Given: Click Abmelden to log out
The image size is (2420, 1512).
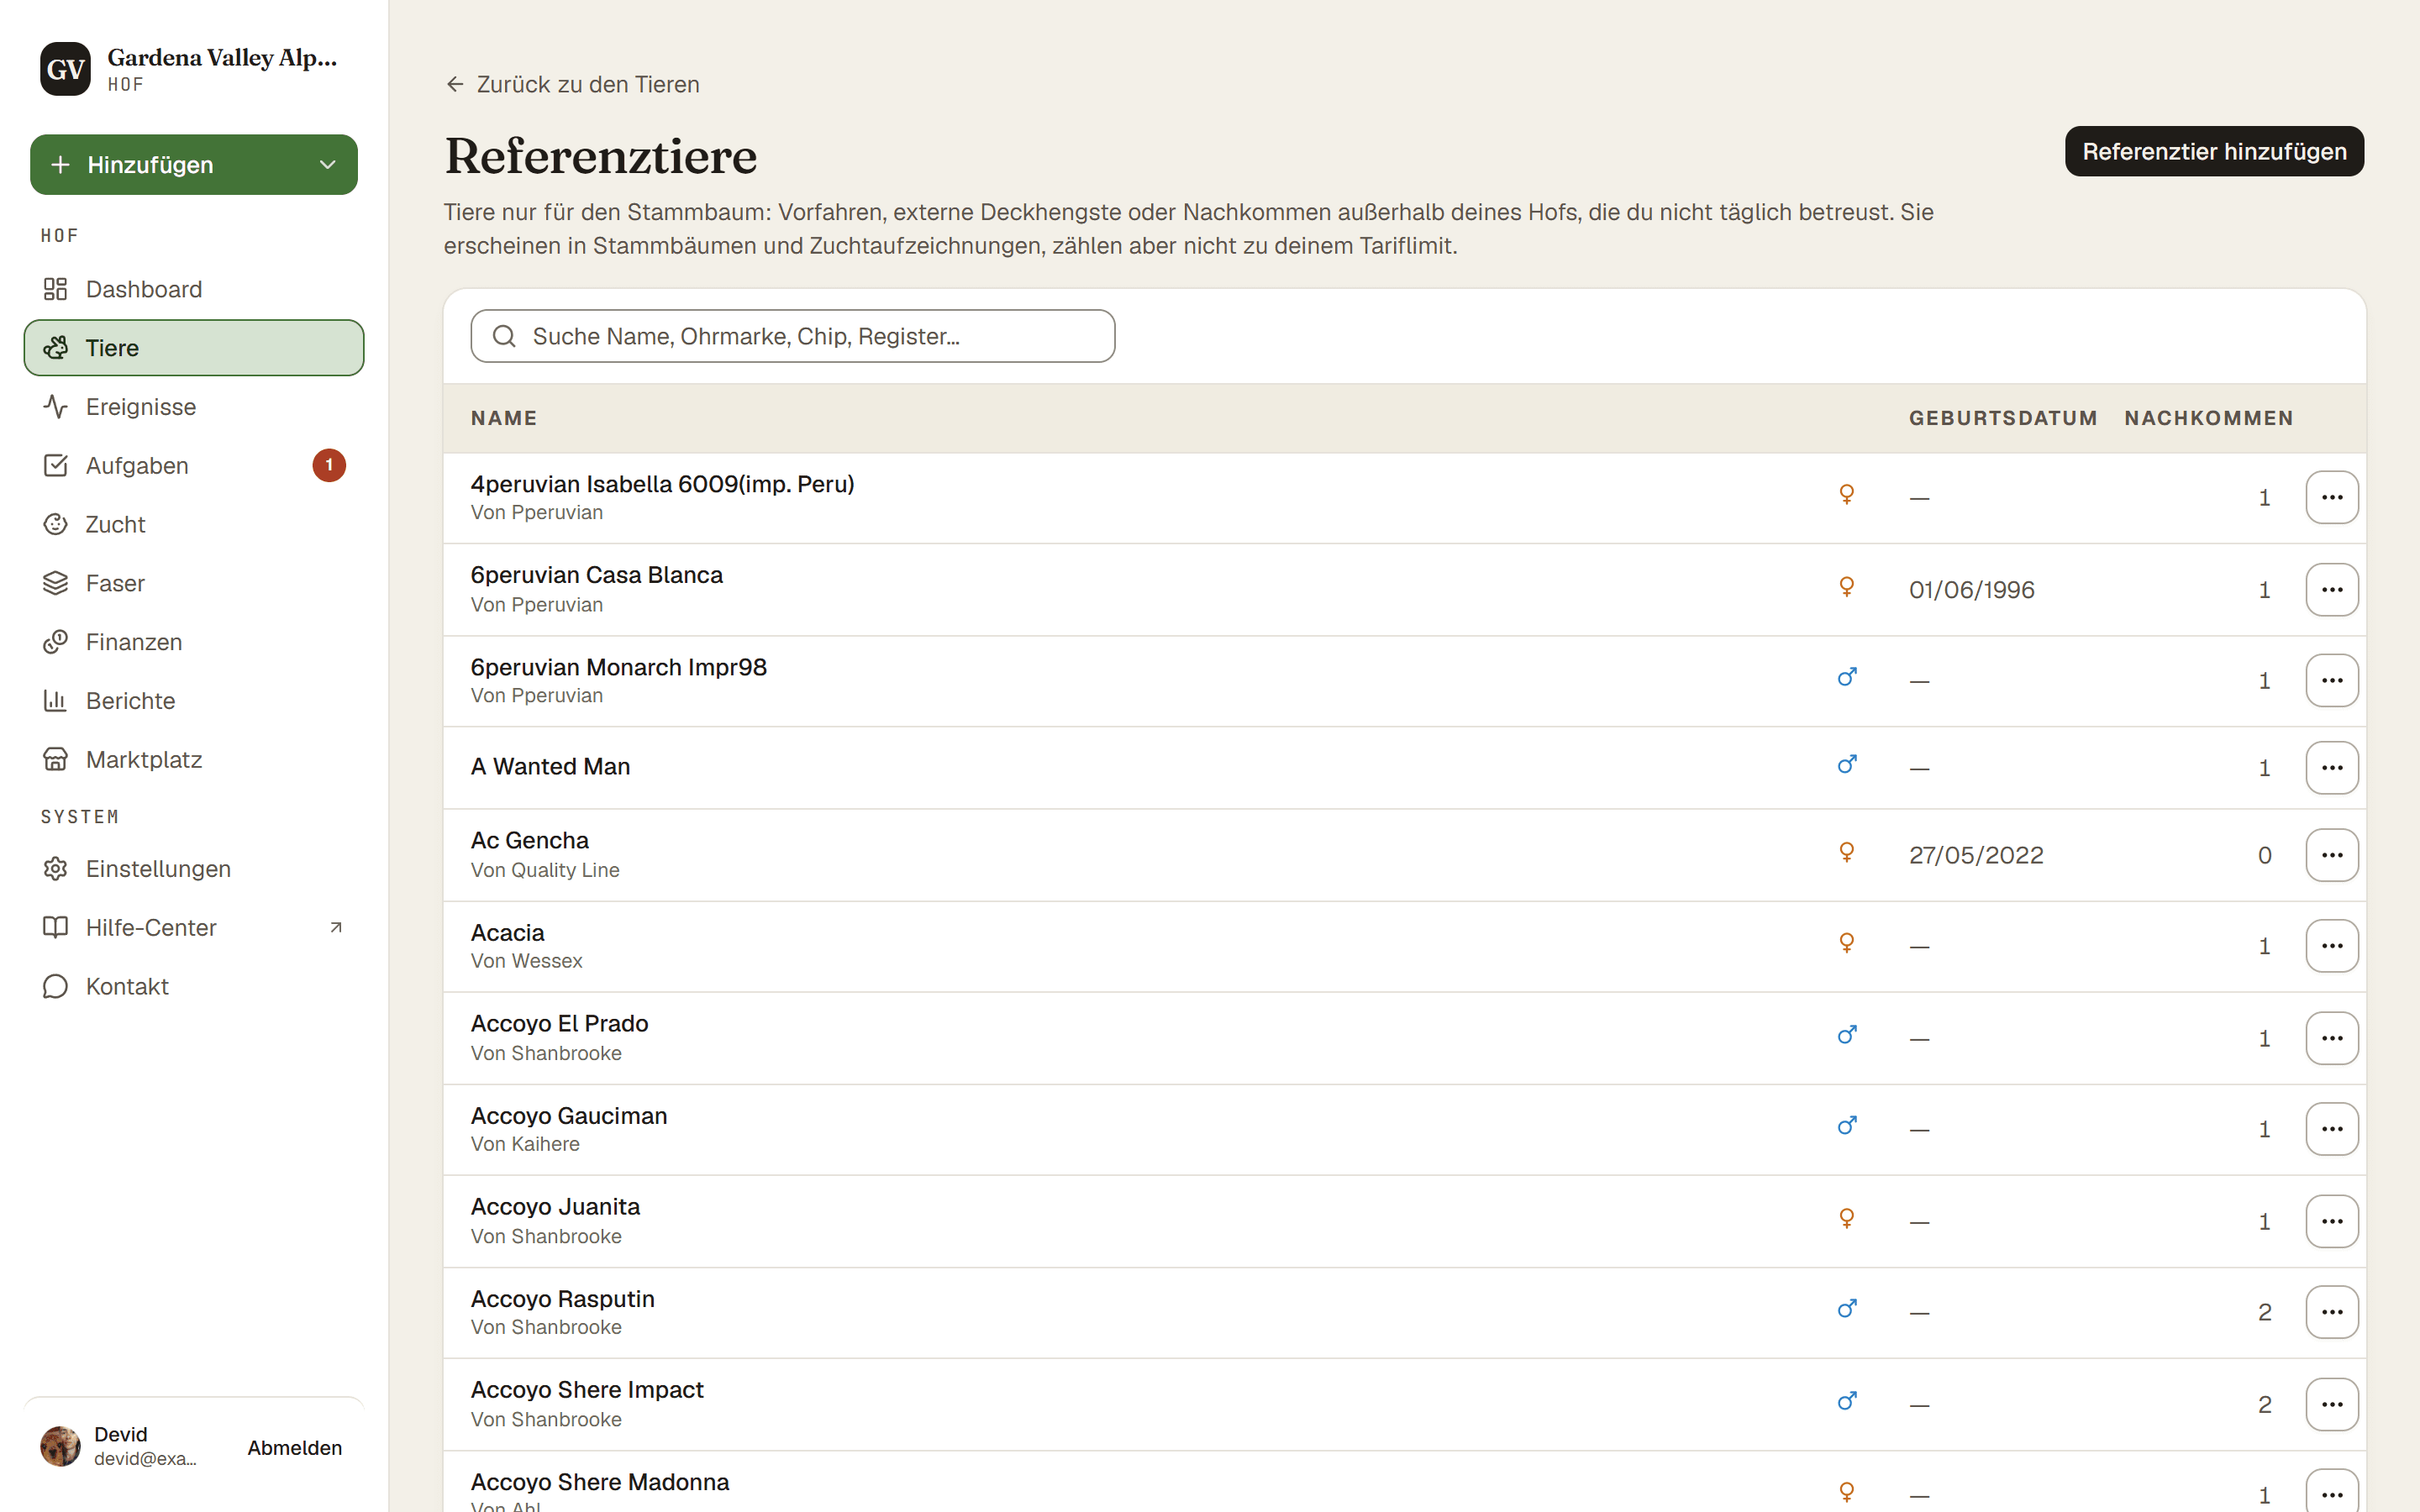Looking at the screenshot, I should point(295,1447).
